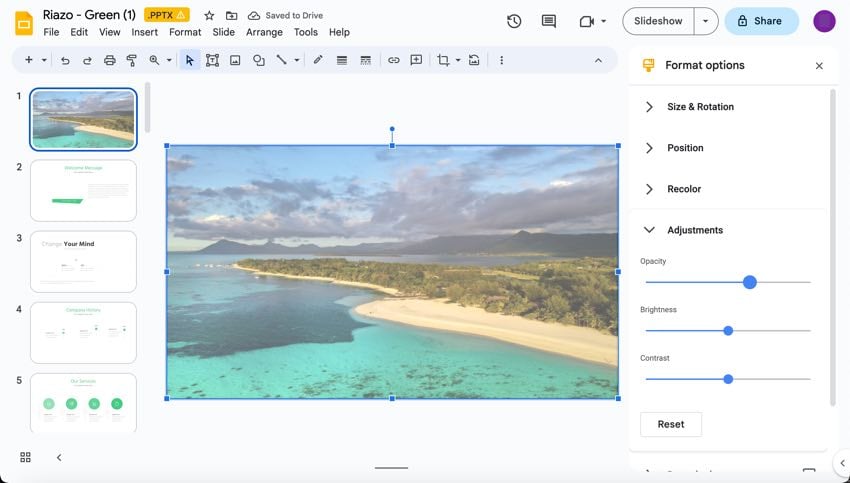Click the undo arrow in toolbar
Viewport: 850px width, 483px height.
click(x=65, y=60)
